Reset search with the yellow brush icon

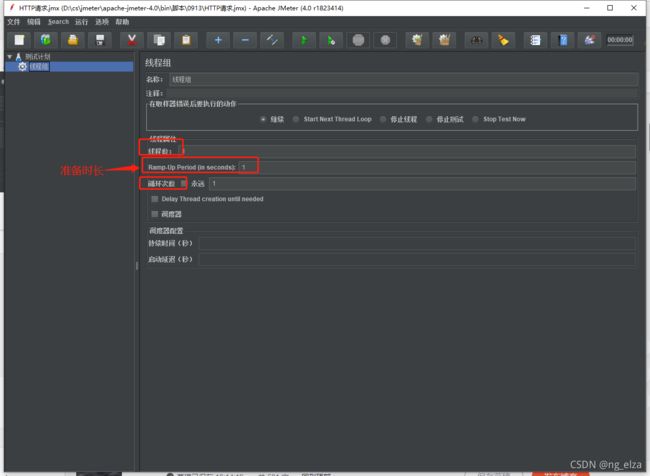(503, 40)
